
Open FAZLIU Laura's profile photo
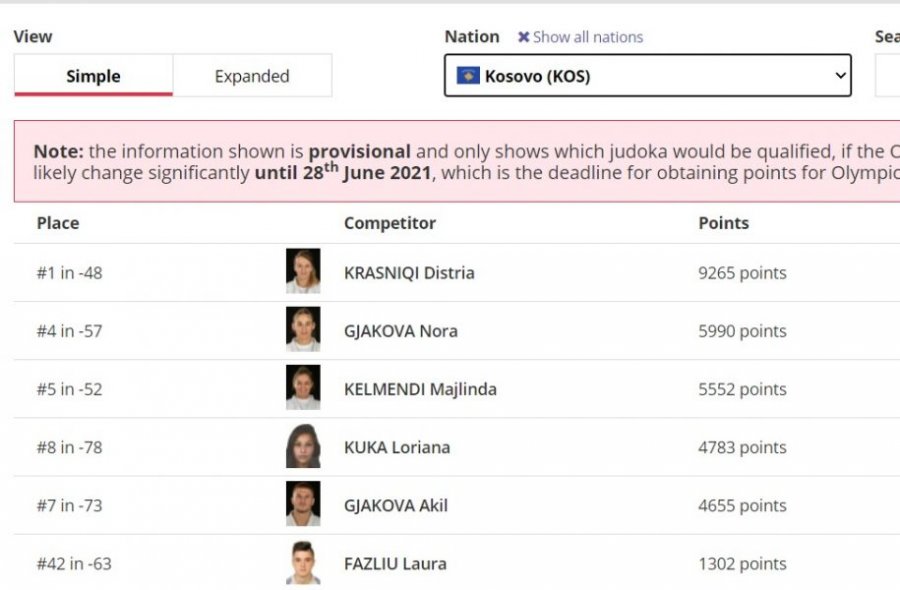(x=303, y=562)
